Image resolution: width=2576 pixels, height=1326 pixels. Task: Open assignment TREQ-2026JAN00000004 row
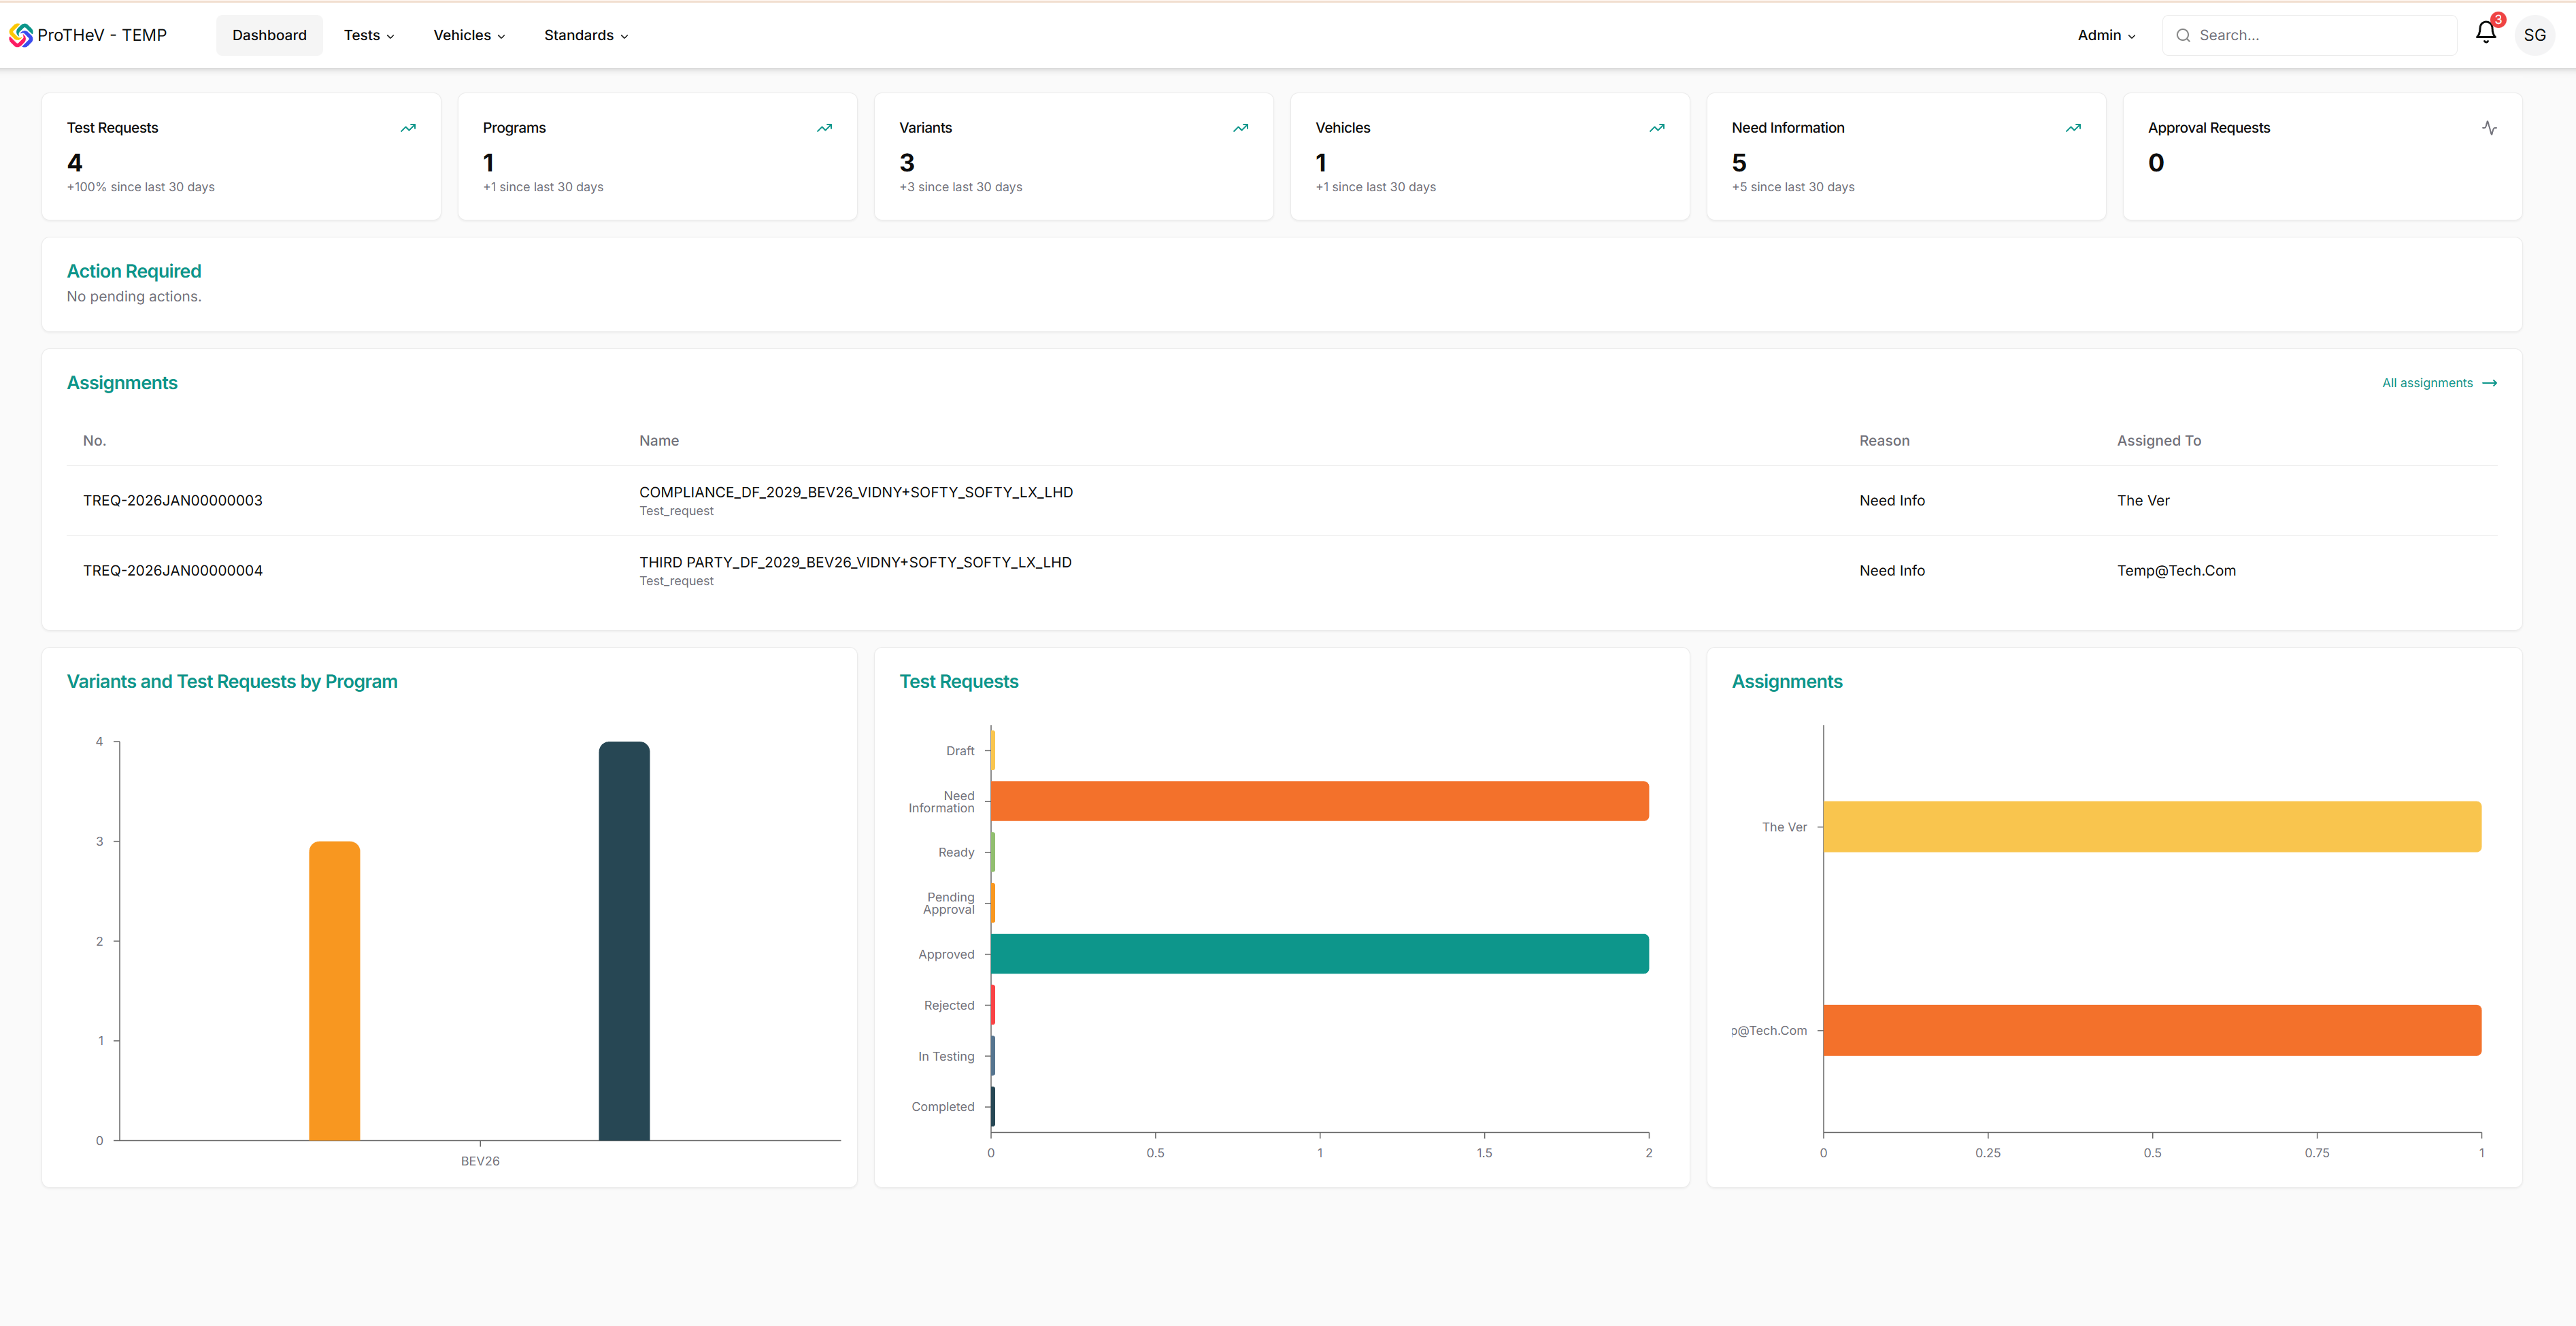coord(173,570)
